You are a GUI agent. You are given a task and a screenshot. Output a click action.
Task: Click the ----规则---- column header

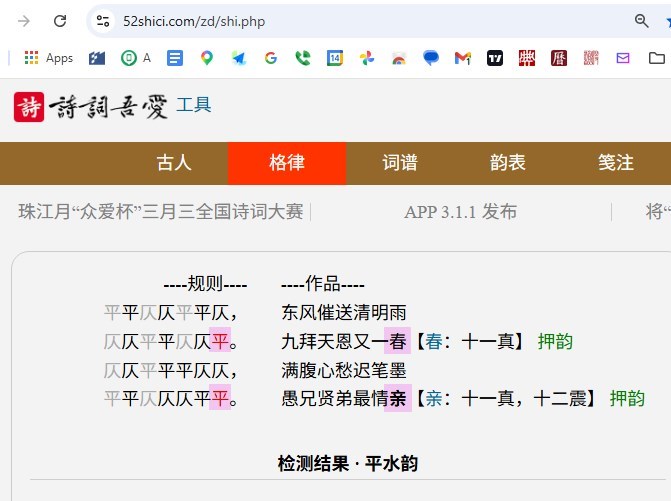pos(205,284)
